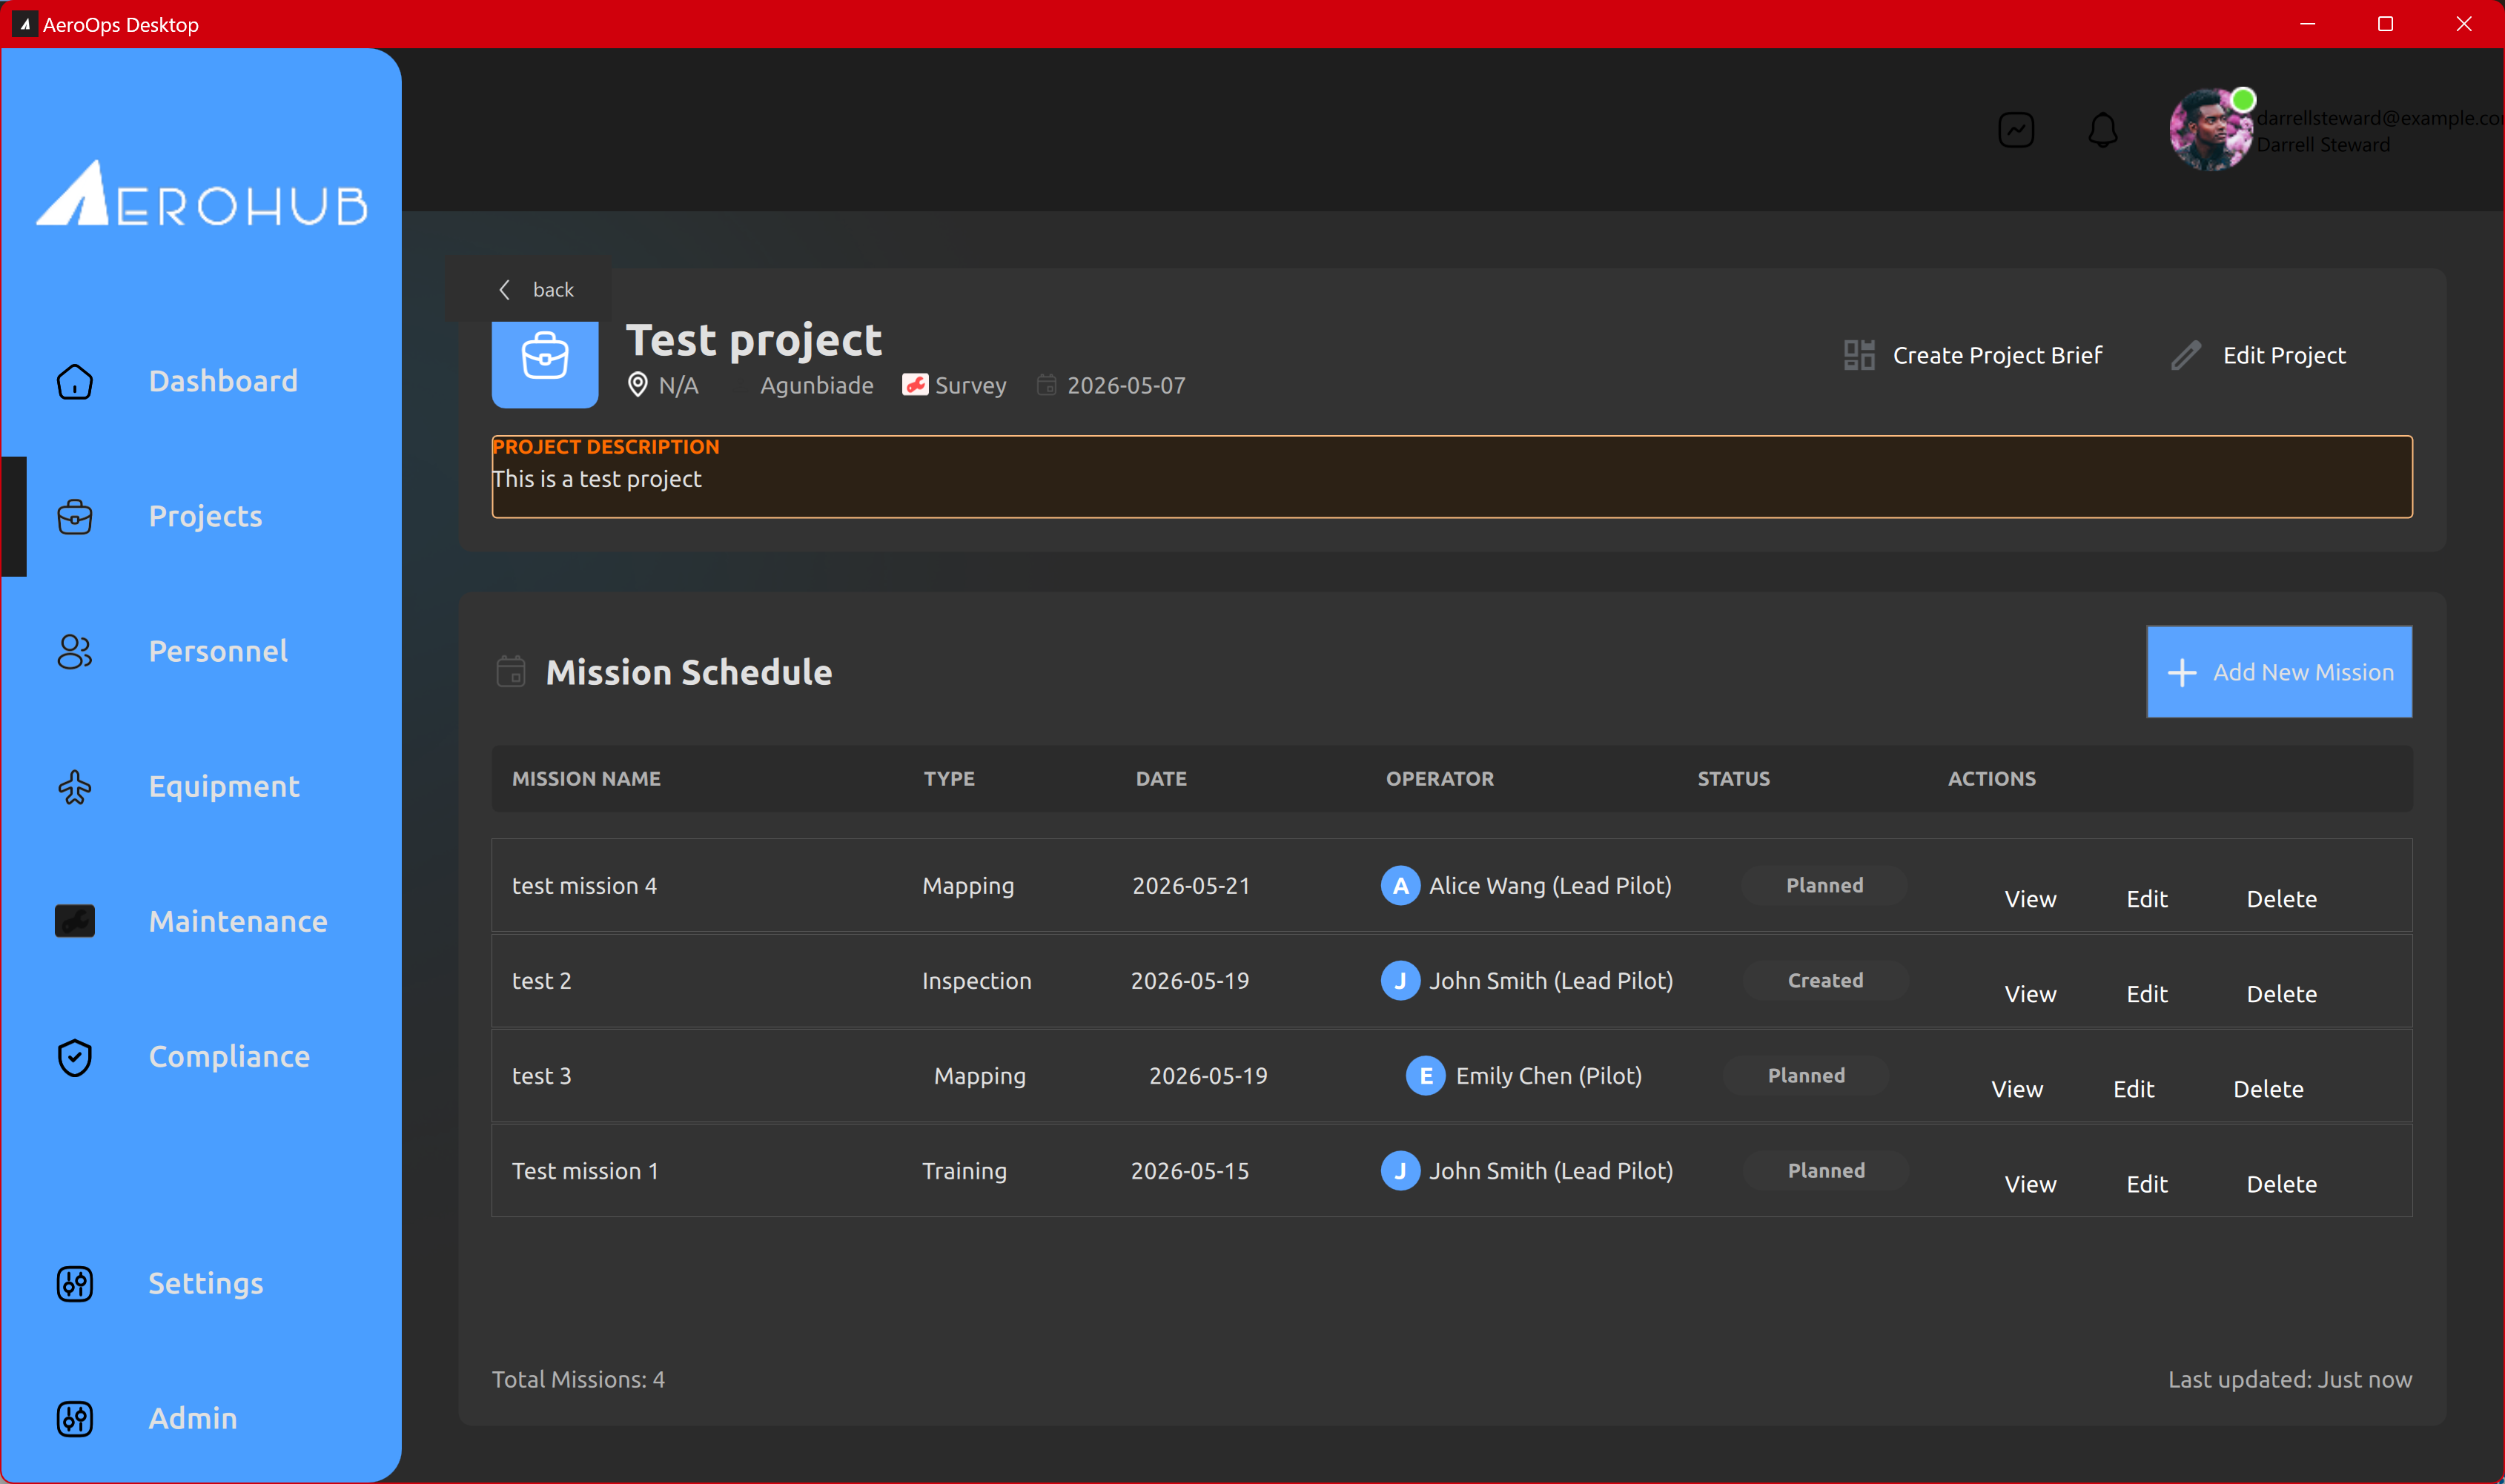Click the calendar icon beside 2026-05-07

coord(1046,385)
